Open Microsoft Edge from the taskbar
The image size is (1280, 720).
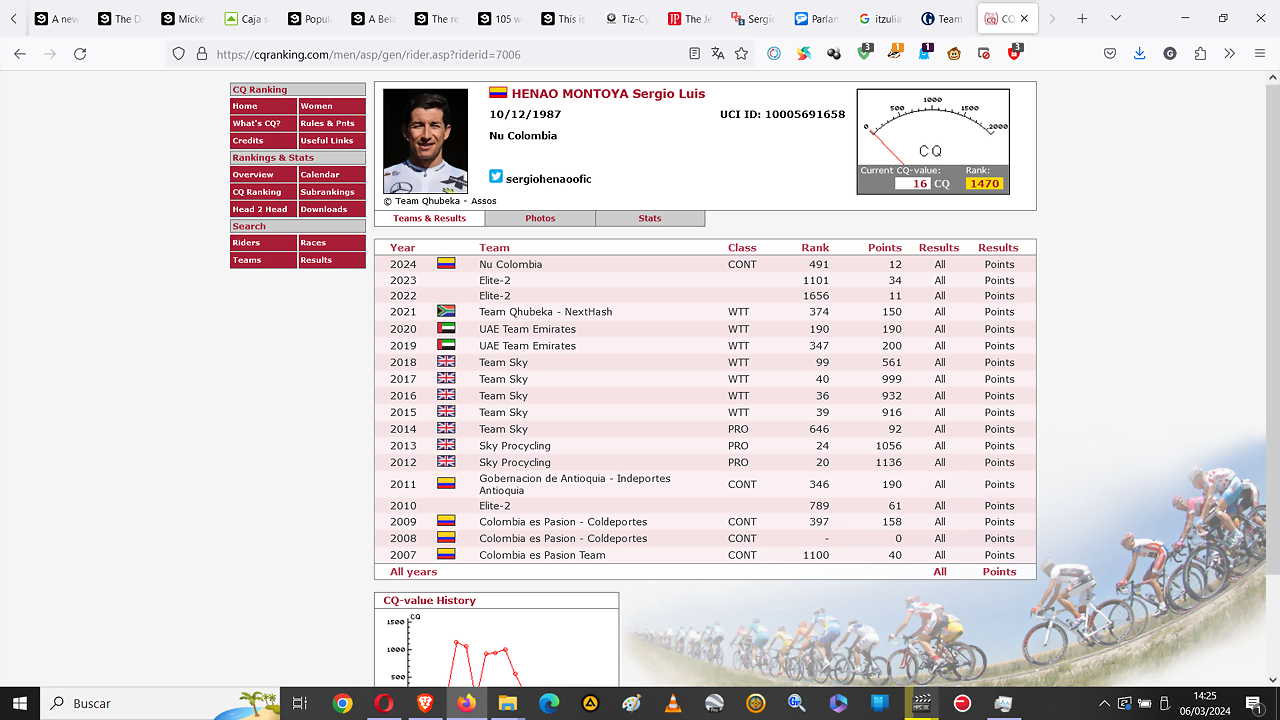point(549,703)
